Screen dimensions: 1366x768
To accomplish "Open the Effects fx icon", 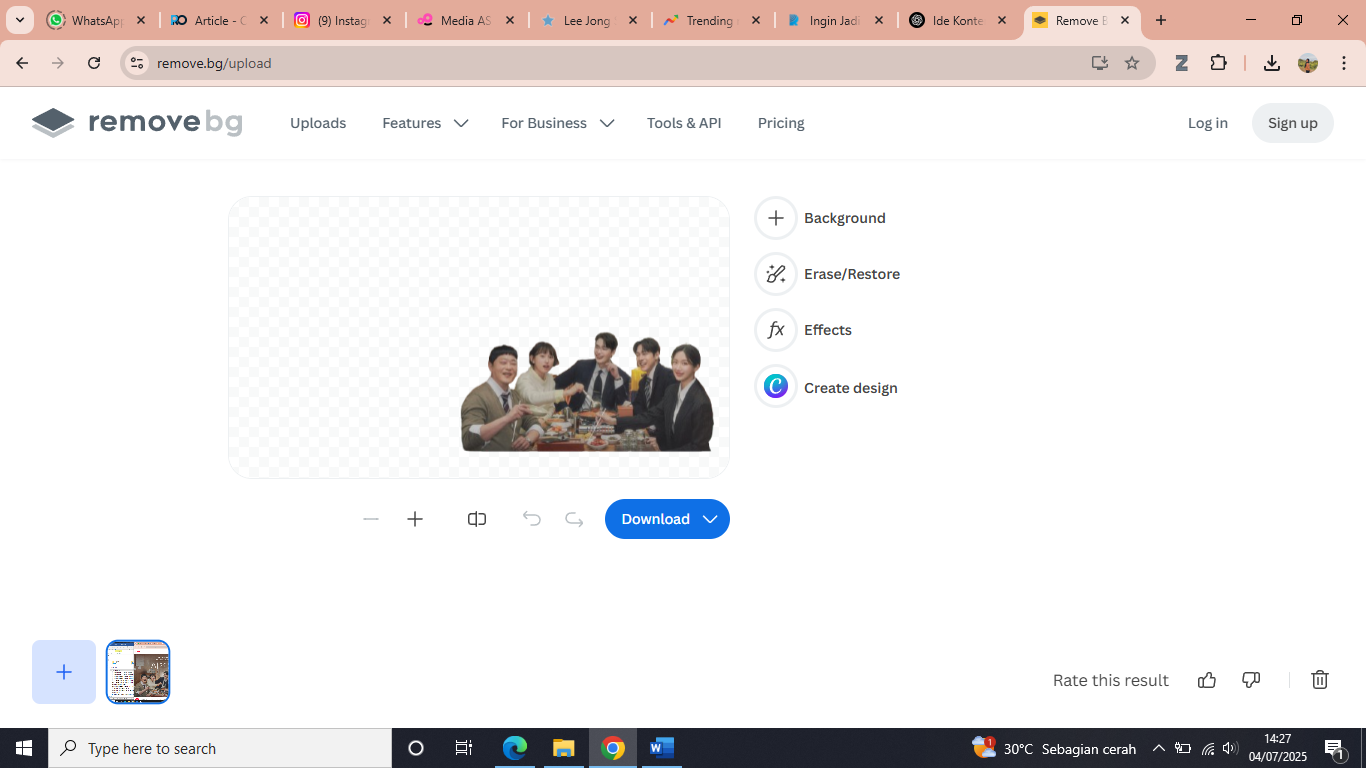I will 776,330.
